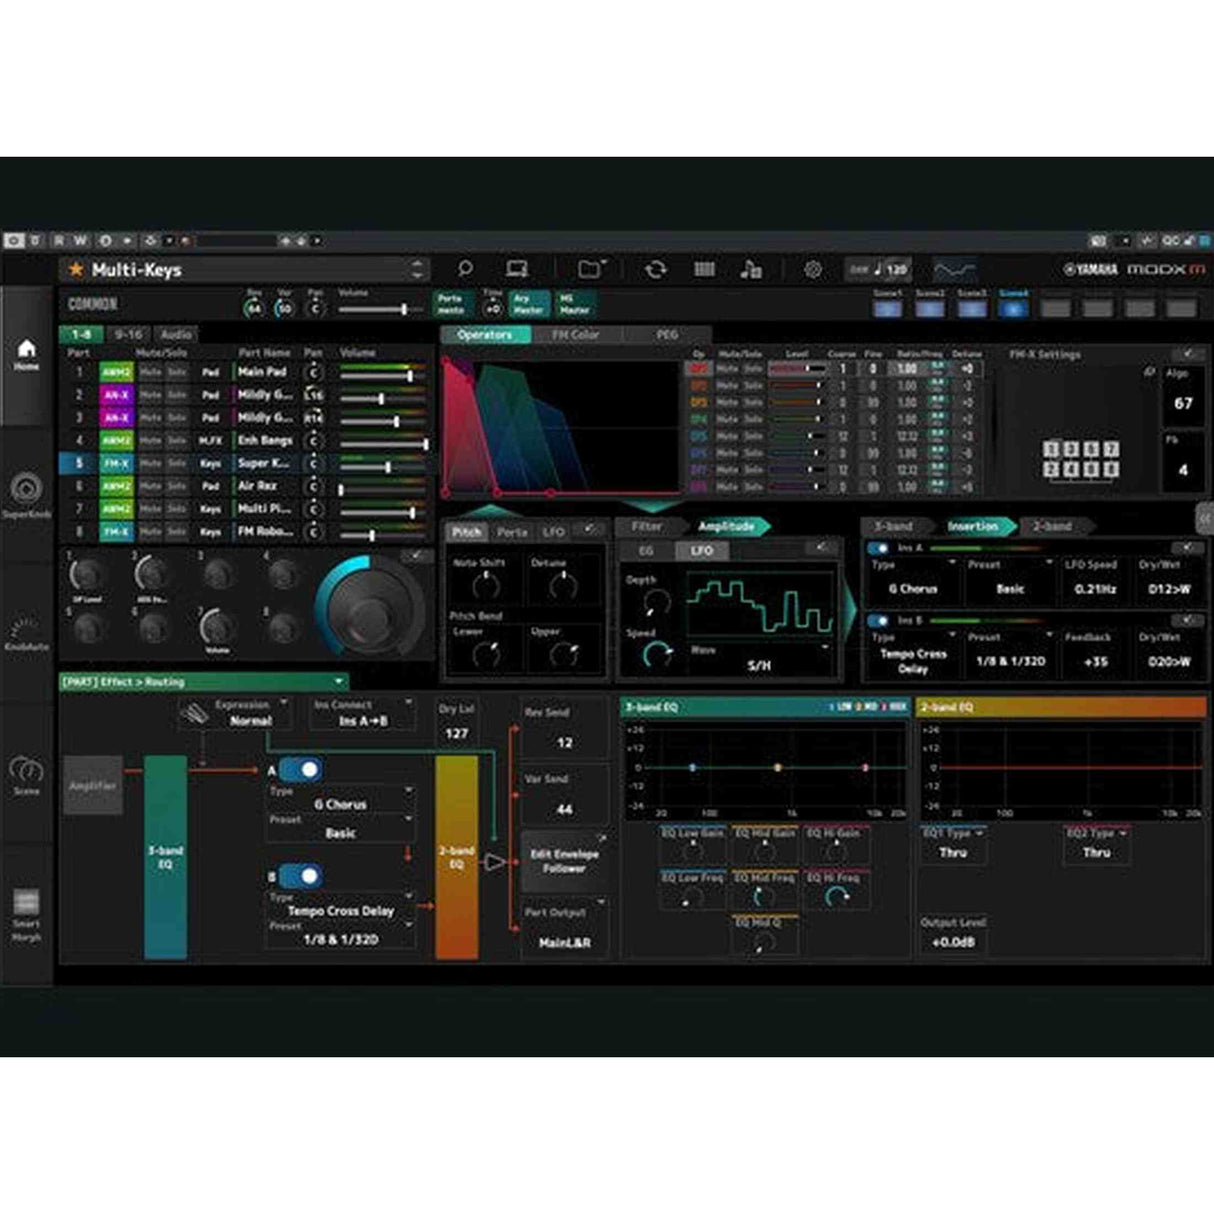The image size is (1214, 1214).
Task: Select the 9-16 parts tab
Action: click(128, 335)
